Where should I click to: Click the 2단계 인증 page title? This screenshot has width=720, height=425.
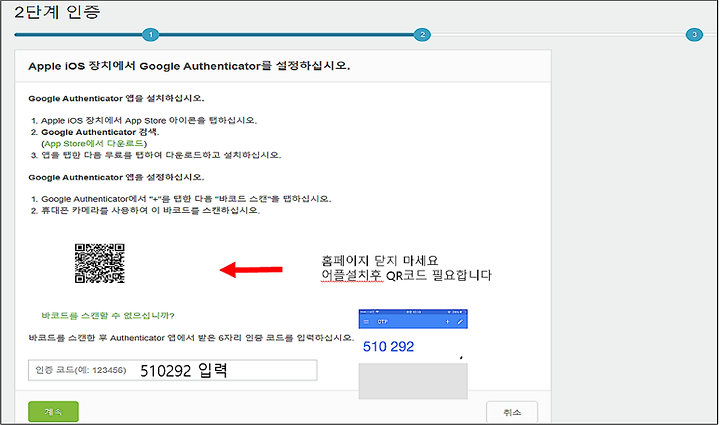pyautogui.click(x=57, y=11)
